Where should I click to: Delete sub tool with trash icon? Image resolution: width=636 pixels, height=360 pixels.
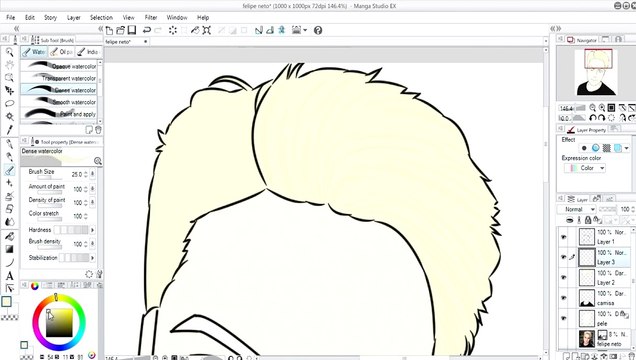(98, 129)
